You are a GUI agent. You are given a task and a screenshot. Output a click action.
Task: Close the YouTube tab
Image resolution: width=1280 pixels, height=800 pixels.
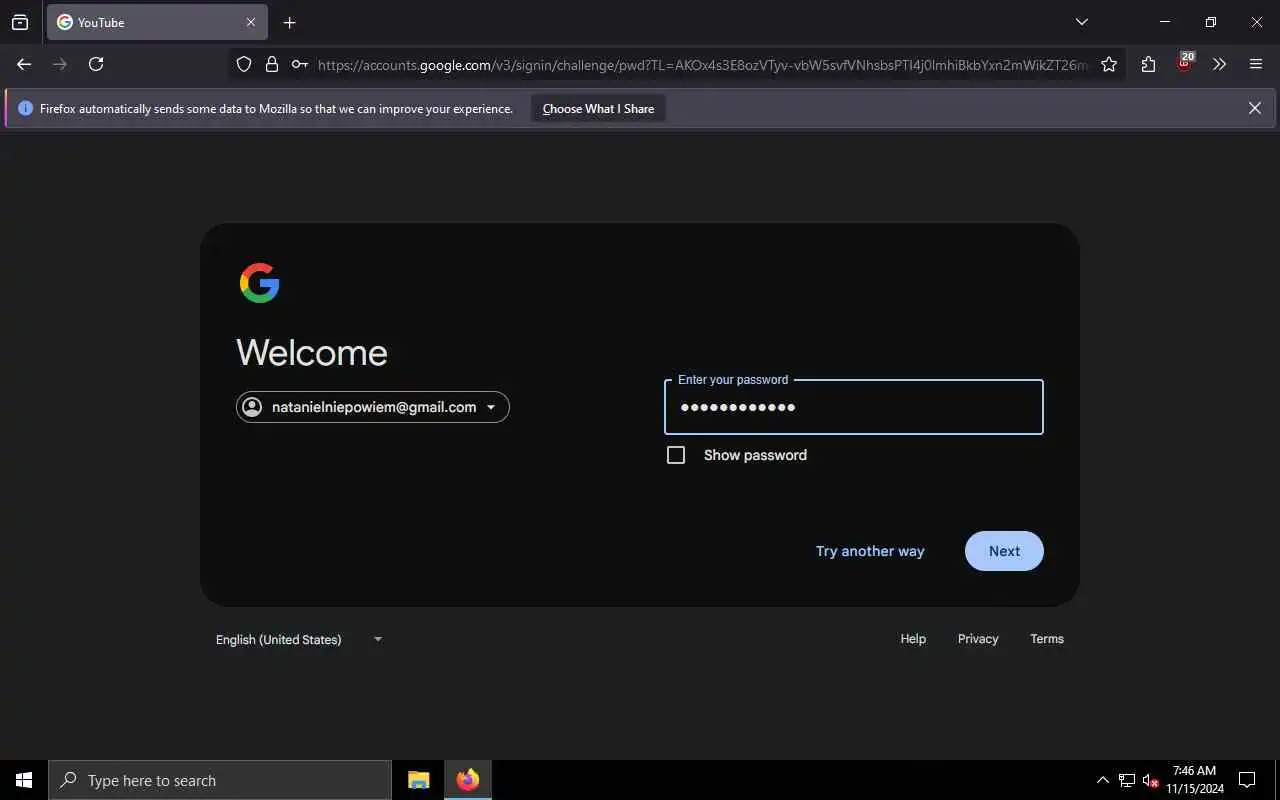click(251, 22)
